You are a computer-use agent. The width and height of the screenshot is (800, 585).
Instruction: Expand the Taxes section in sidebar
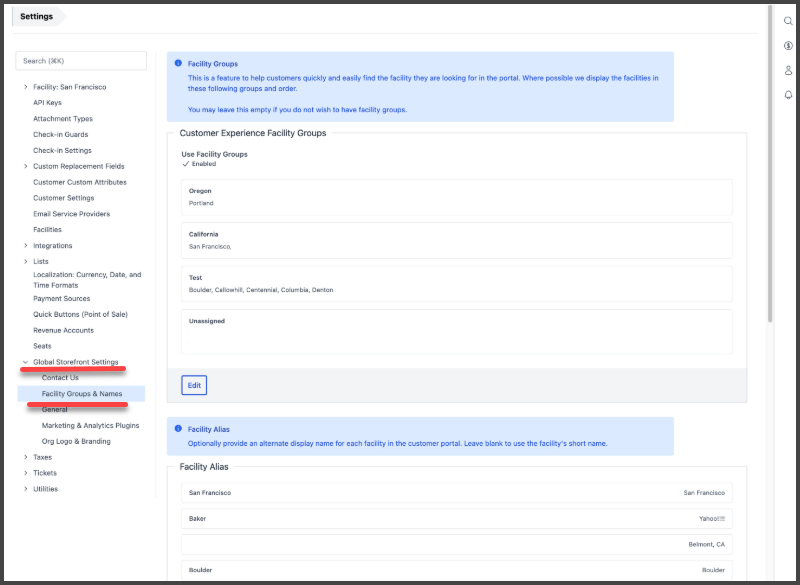pos(26,457)
